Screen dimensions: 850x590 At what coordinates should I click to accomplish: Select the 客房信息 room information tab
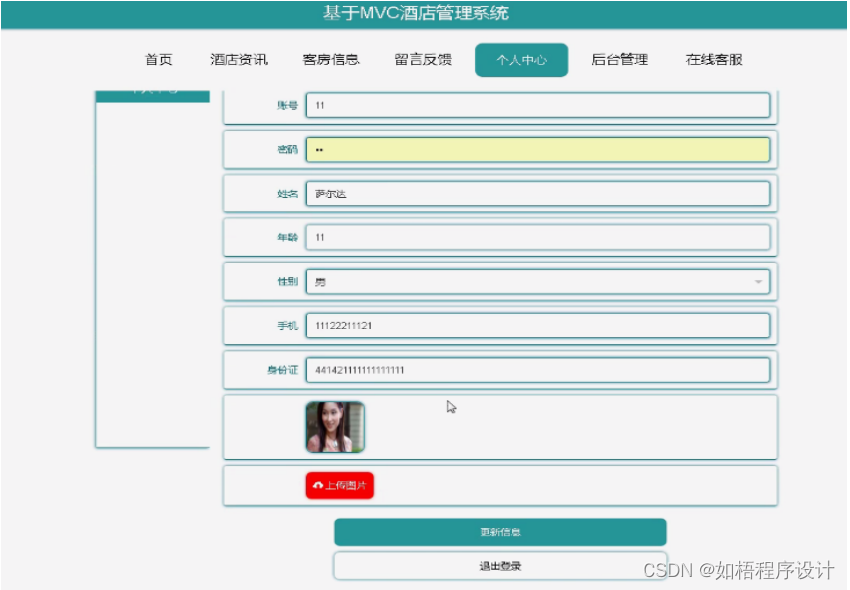pos(332,59)
